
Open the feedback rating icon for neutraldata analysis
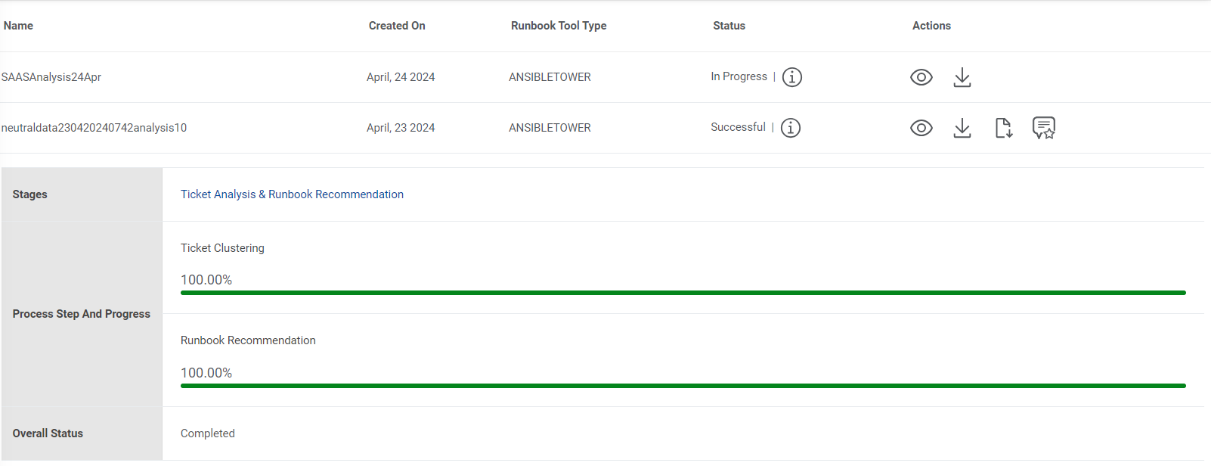tap(1044, 128)
